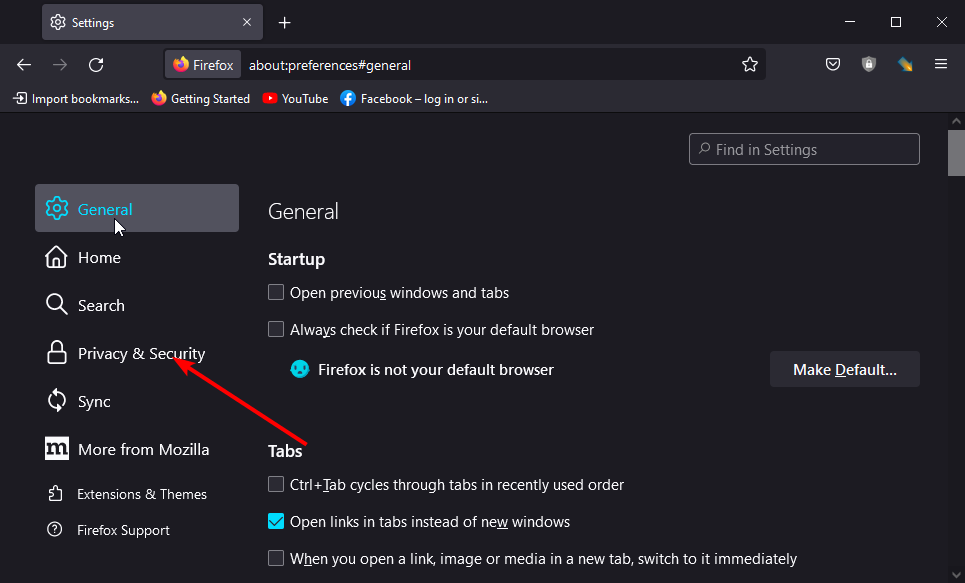Viewport: 965px width, 583px height.
Task: Enable Open previous windows and tabs
Action: coord(276,292)
